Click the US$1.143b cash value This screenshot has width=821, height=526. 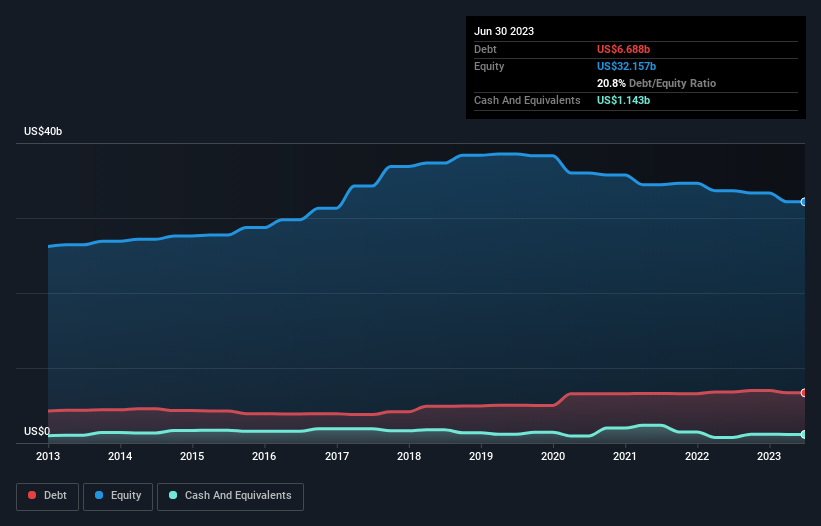point(623,100)
